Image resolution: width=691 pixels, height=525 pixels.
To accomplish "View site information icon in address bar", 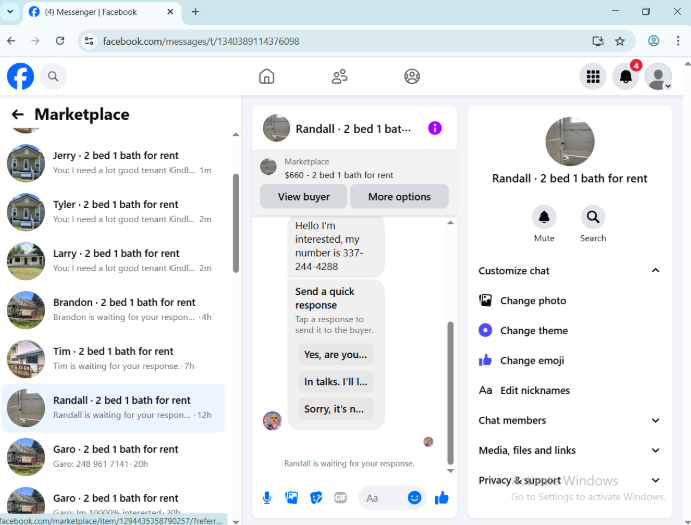I will click(x=89, y=41).
